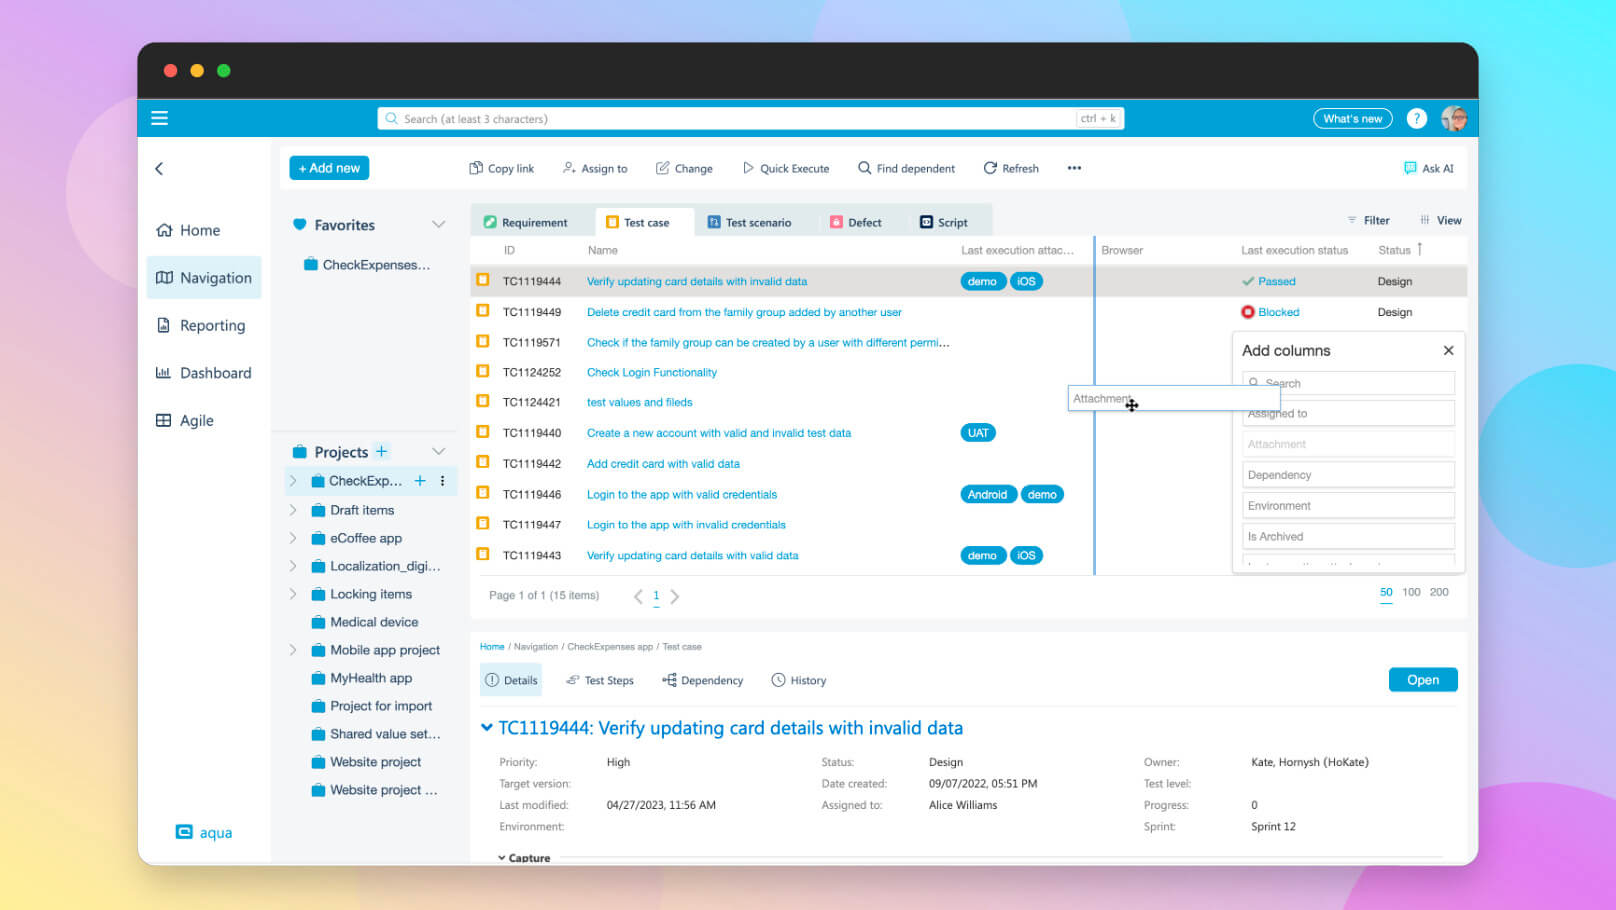Click the blue Open button
The height and width of the screenshot is (910, 1616).
pos(1422,680)
